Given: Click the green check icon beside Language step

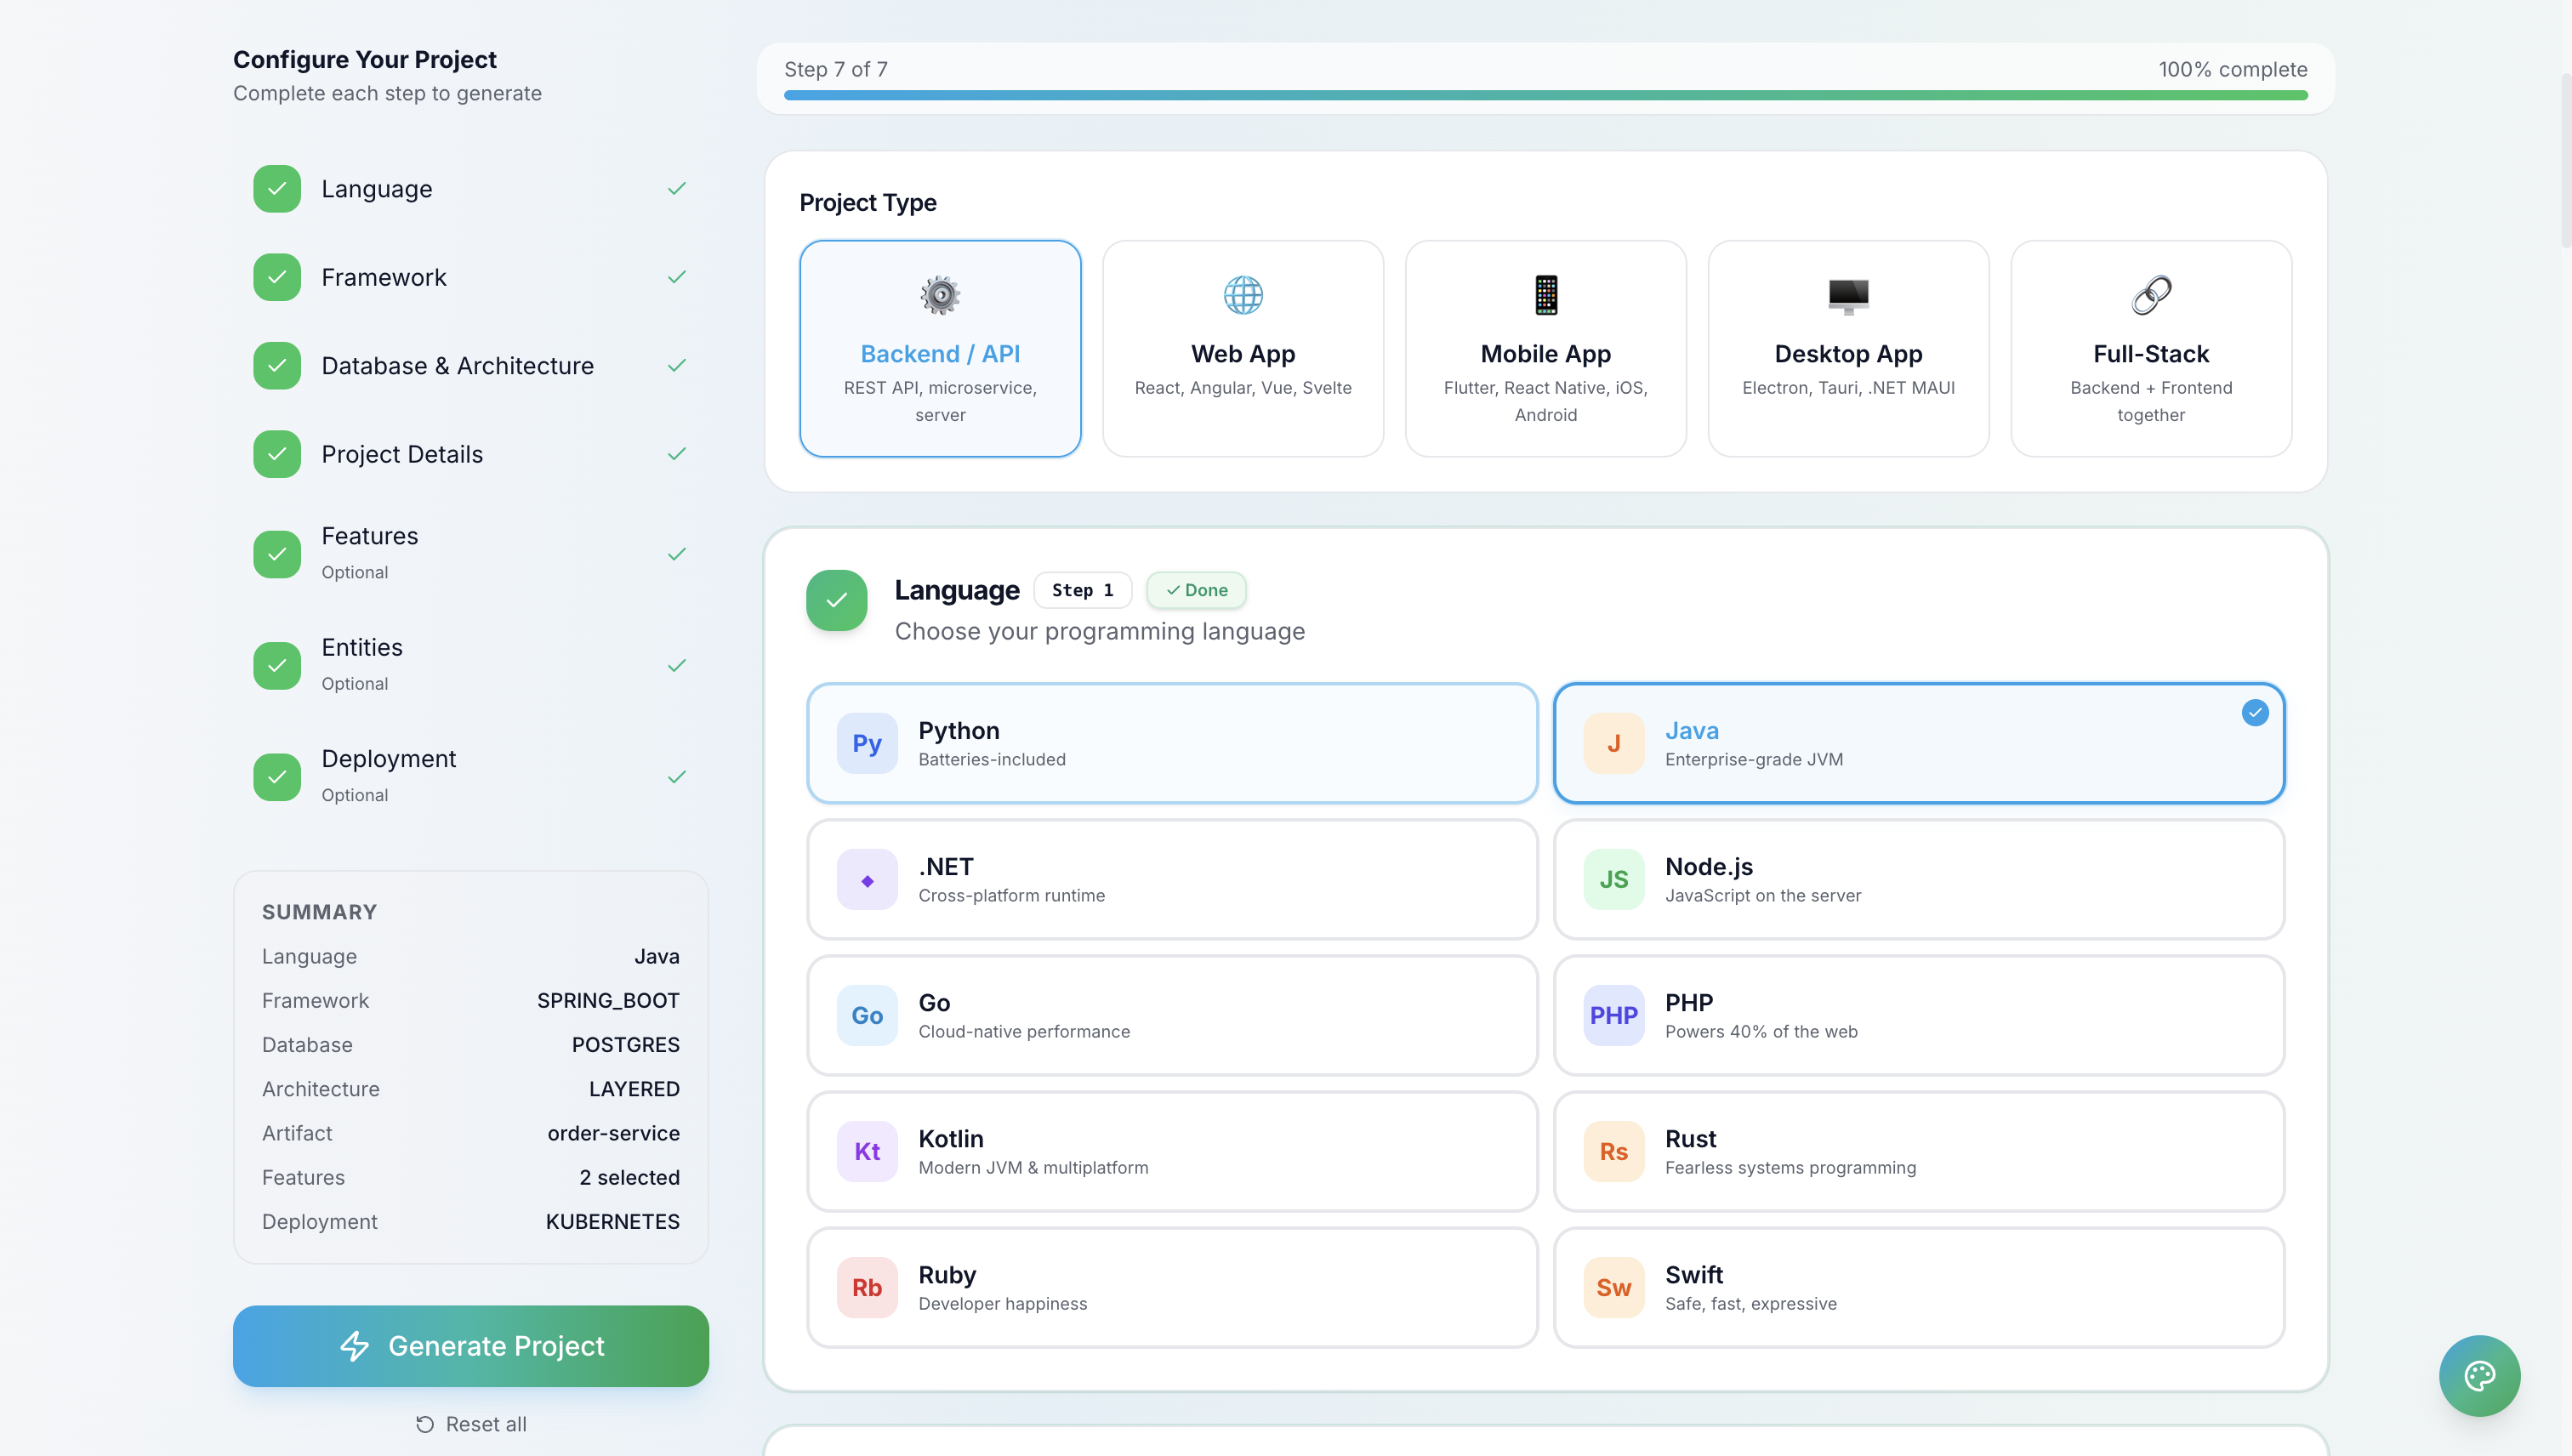Looking at the screenshot, I should [277, 189].
